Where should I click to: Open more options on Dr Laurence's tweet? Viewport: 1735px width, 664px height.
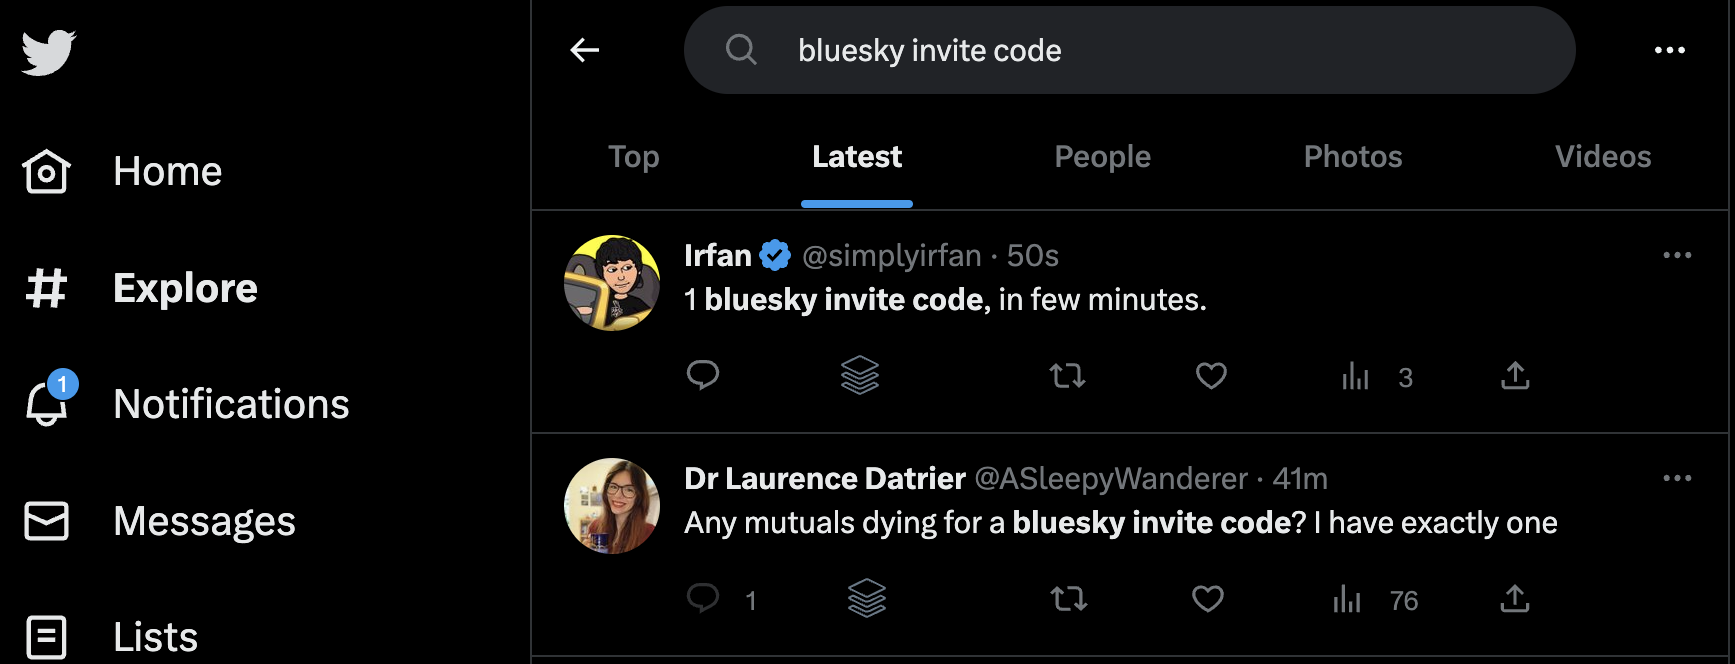(x=1677, y=479)
